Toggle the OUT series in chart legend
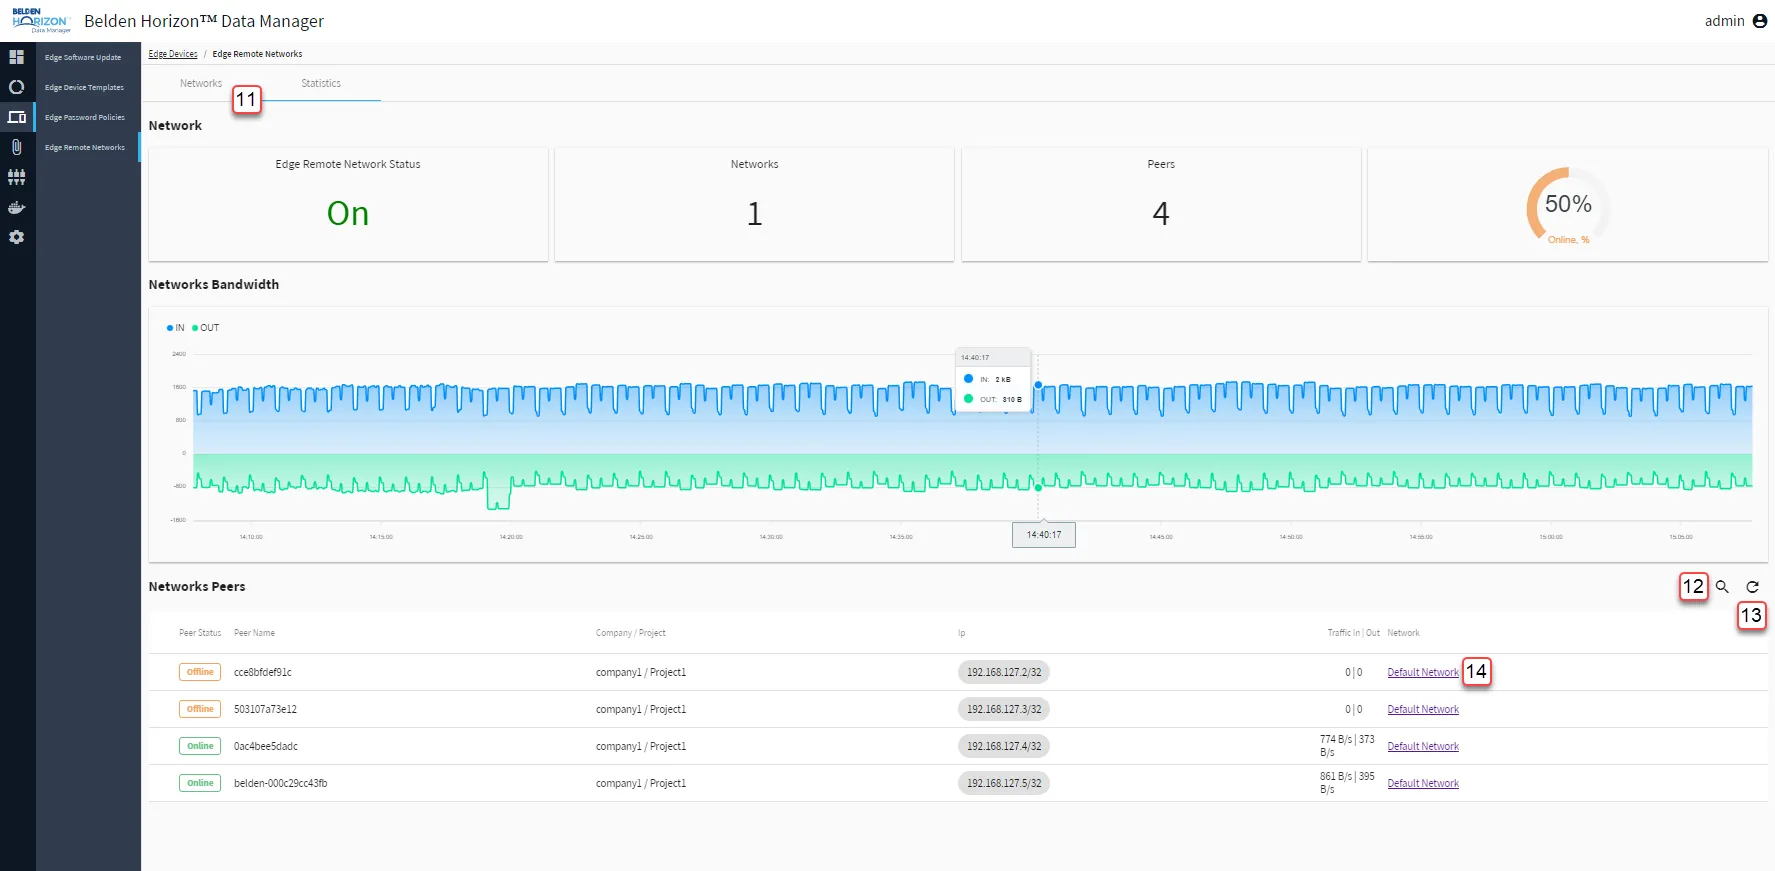 [x=206, y=328]
